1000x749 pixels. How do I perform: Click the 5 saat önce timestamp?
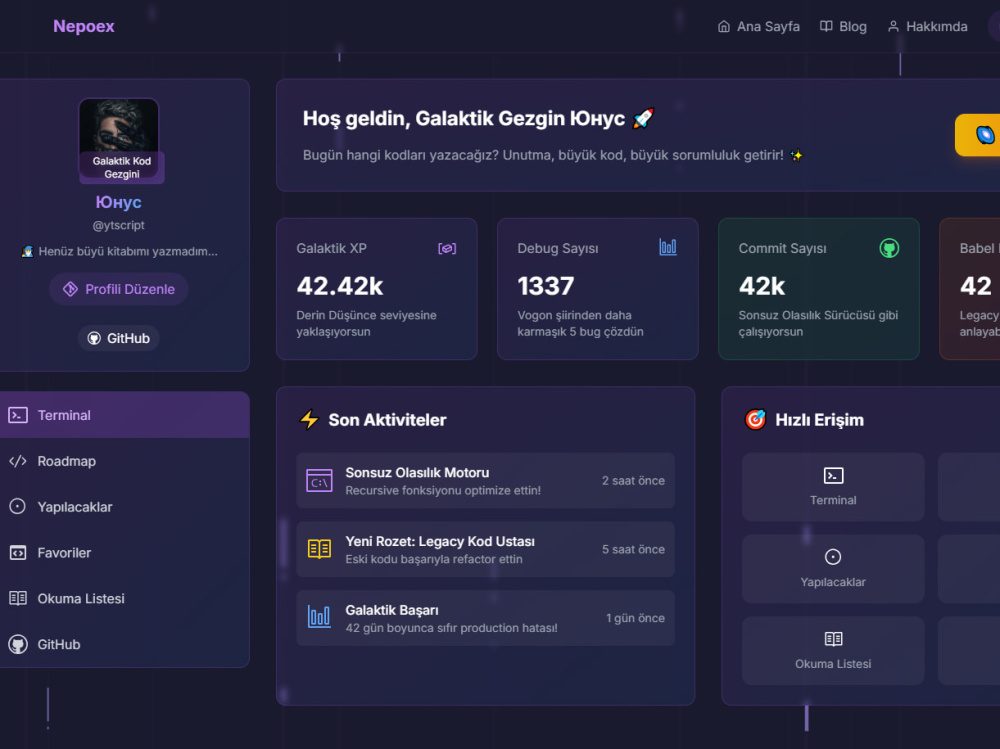pyautogui.click(x=633, y=549)
